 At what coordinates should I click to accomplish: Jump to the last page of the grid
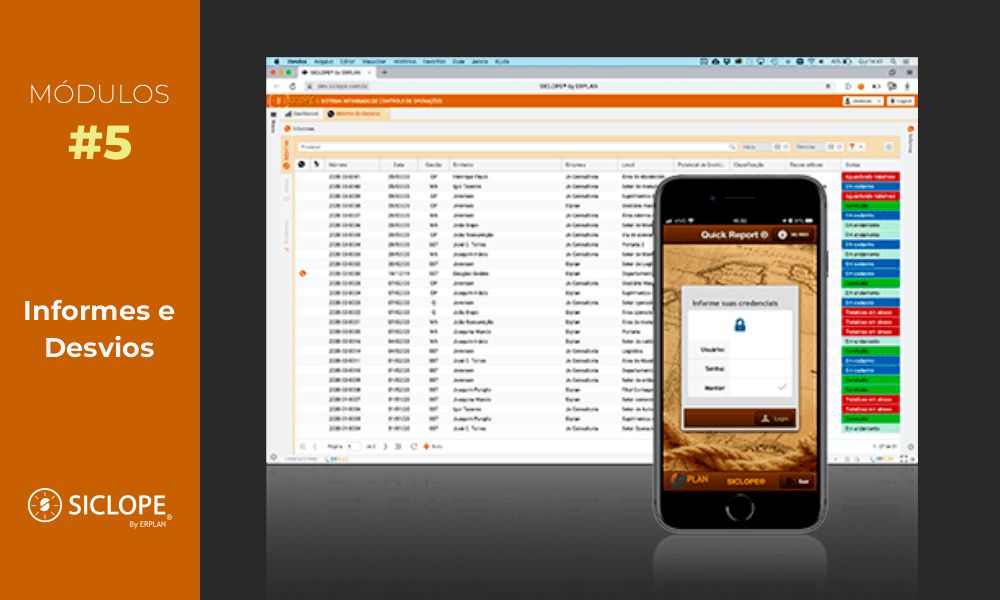(x=397, y=446)
